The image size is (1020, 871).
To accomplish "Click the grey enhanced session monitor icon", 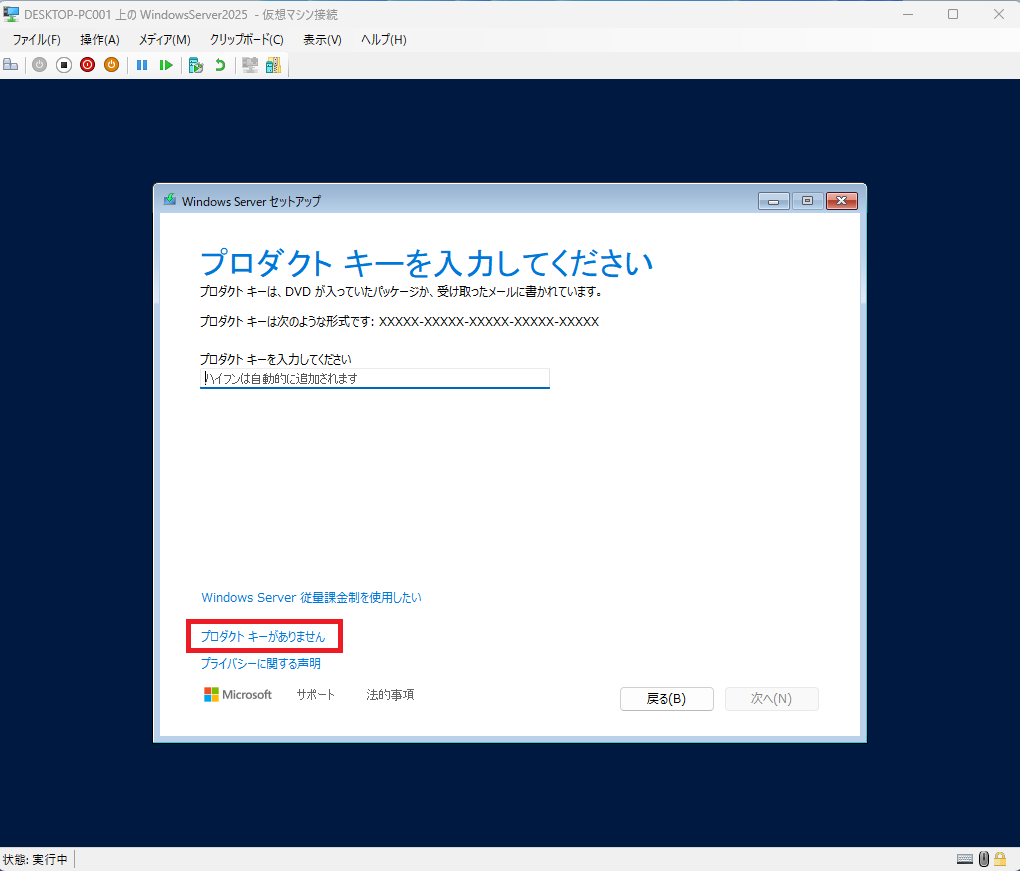I will (250, 65).
